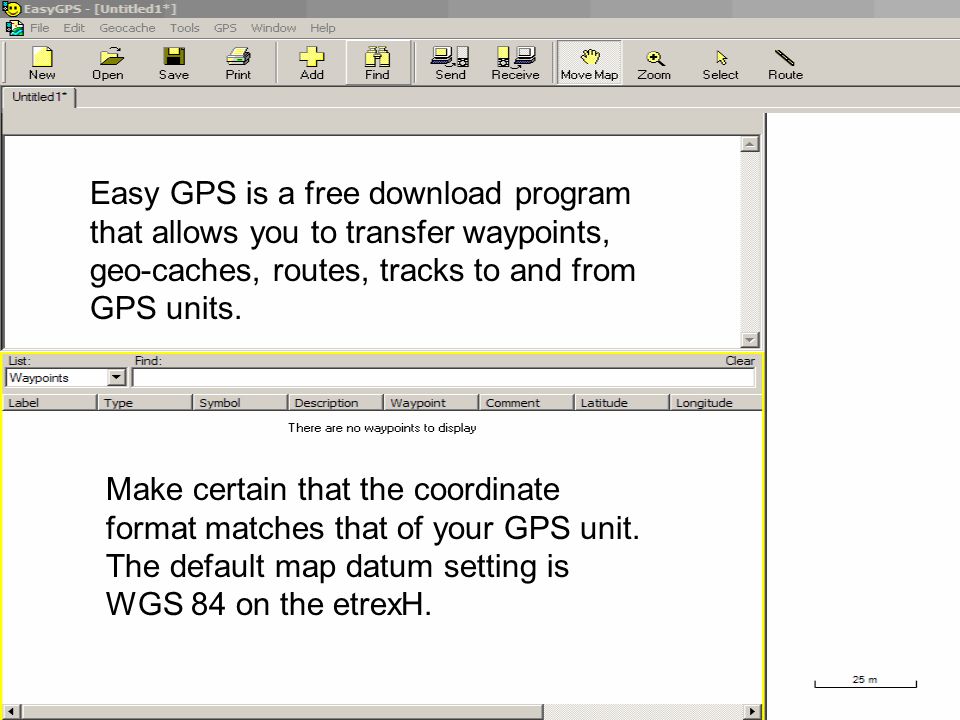Open the Geocache menu
Image resolution: width=960 pixels, height=720 pixels.
click(x=127, y=28)
